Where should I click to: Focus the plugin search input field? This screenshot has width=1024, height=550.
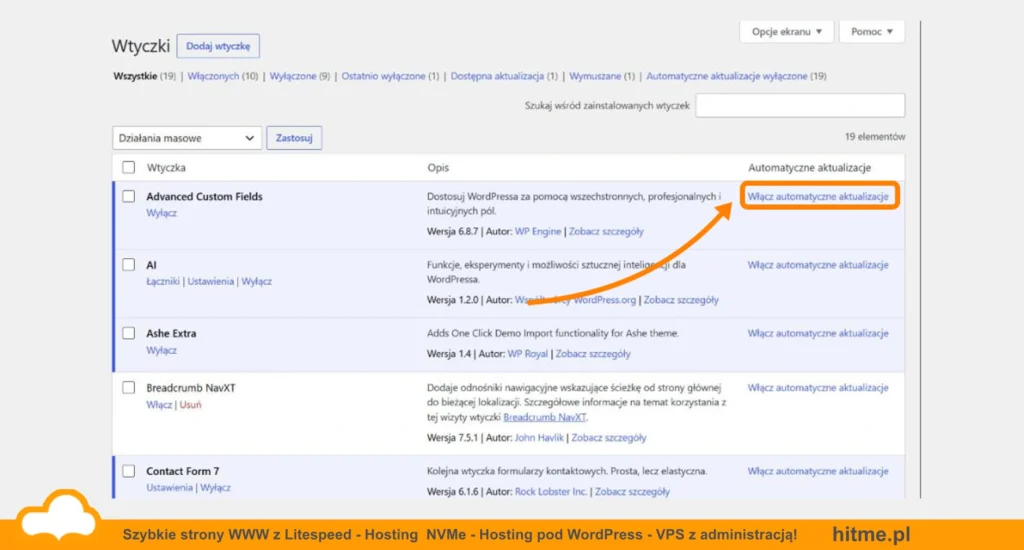(800, 105)
